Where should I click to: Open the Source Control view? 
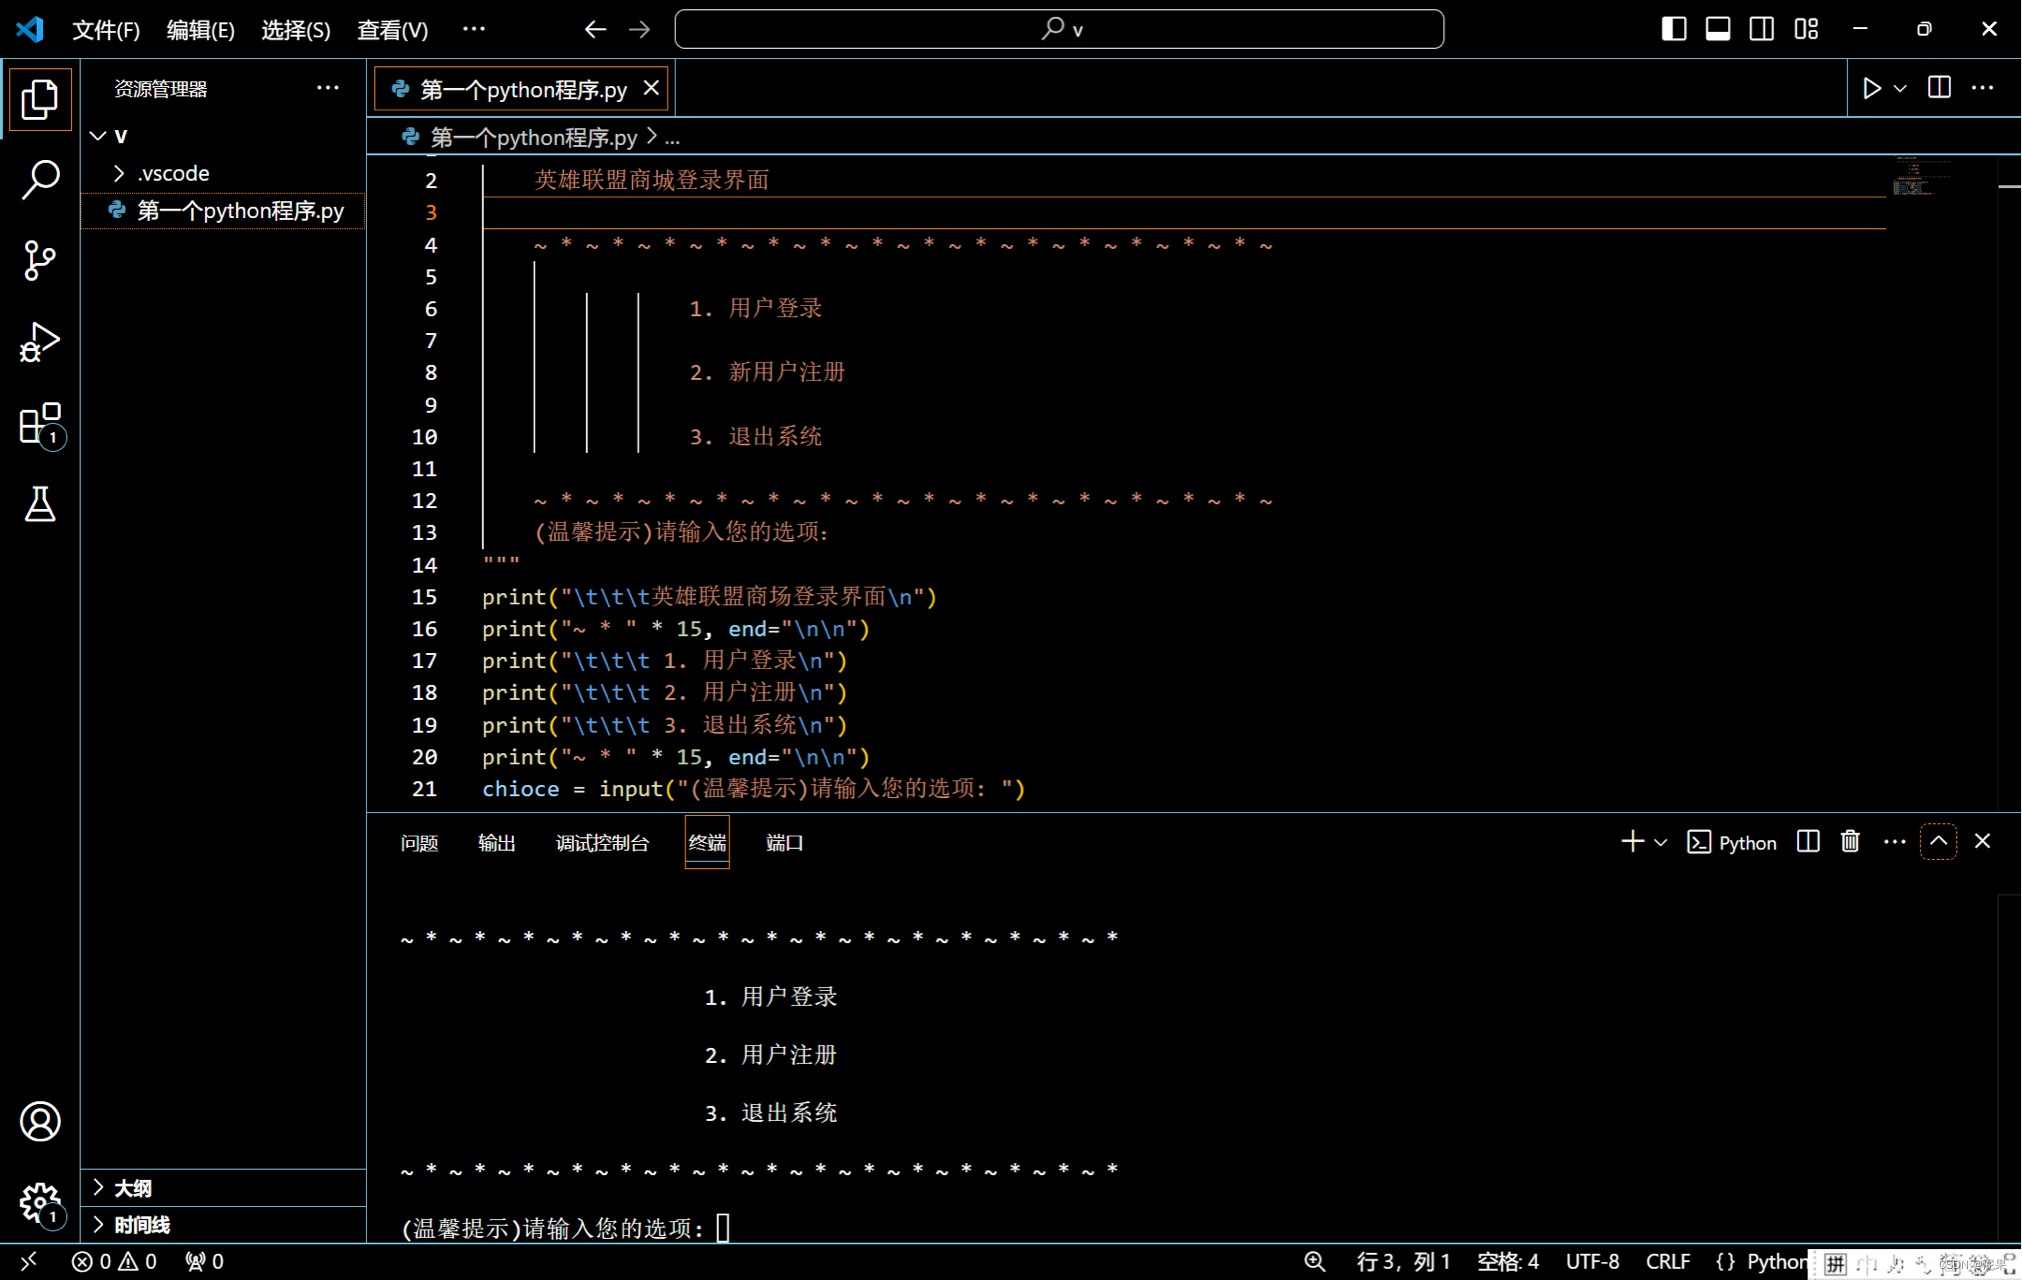tap(40, 260)
